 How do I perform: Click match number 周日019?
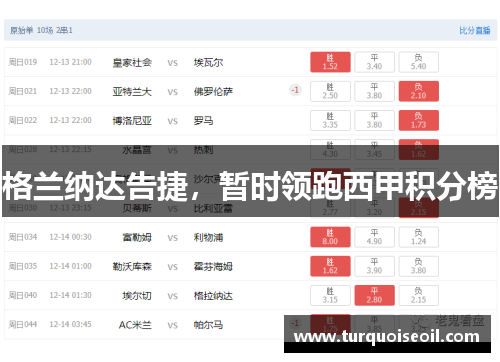tap(23, 62)
